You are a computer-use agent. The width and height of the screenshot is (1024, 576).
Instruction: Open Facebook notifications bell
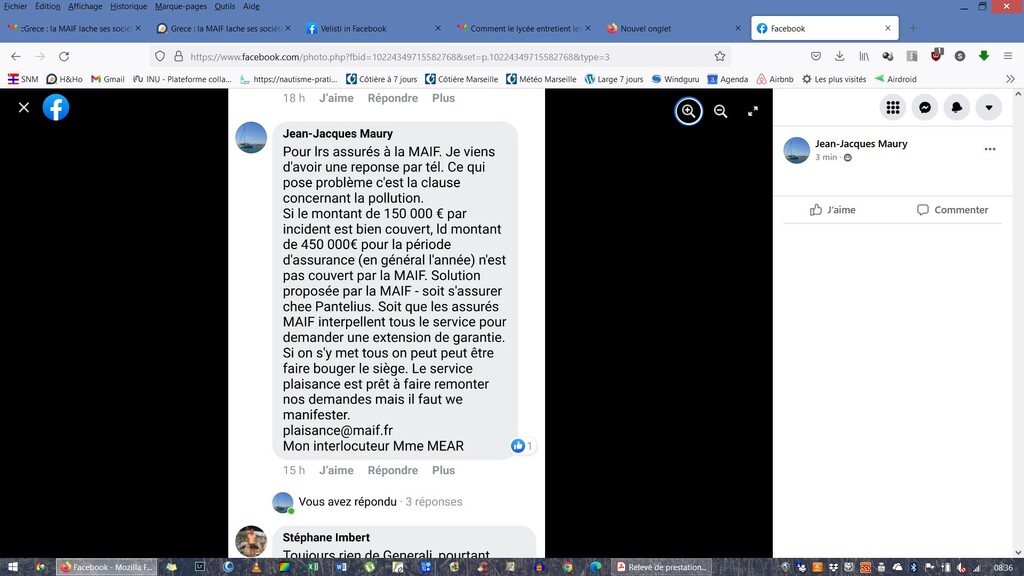[x=957, y=108]
